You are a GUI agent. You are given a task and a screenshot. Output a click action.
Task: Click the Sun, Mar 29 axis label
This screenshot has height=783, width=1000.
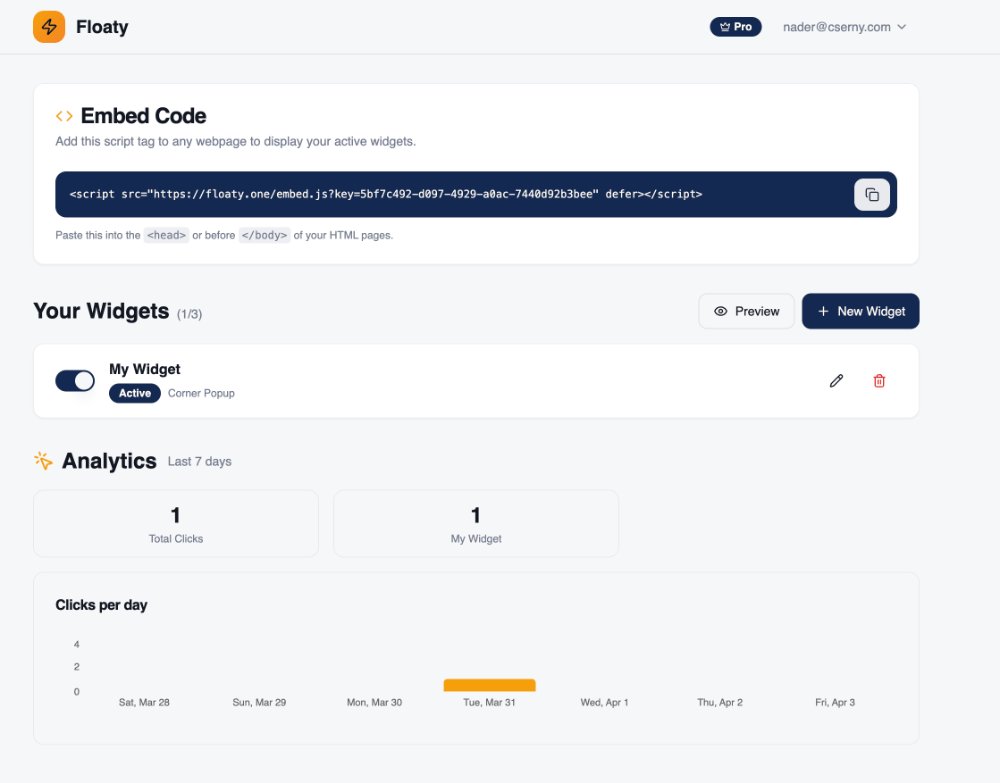tap(259, 702)
